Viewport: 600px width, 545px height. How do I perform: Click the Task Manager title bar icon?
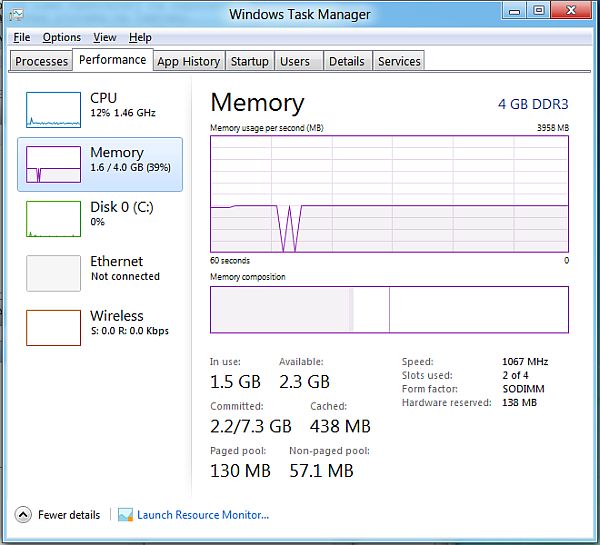(15, 15)
